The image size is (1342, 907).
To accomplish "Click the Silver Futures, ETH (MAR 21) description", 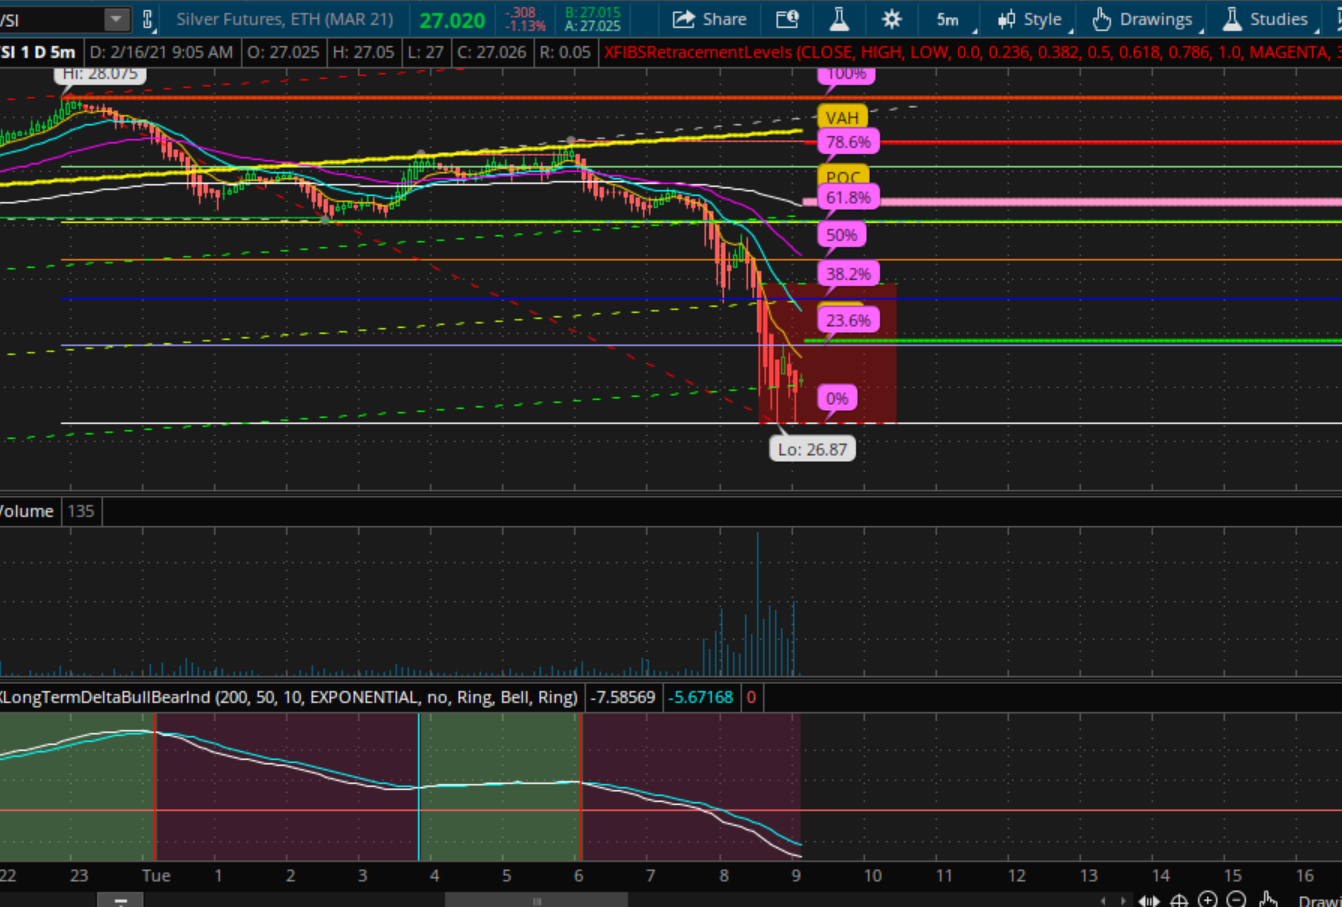I will (285, 19).
